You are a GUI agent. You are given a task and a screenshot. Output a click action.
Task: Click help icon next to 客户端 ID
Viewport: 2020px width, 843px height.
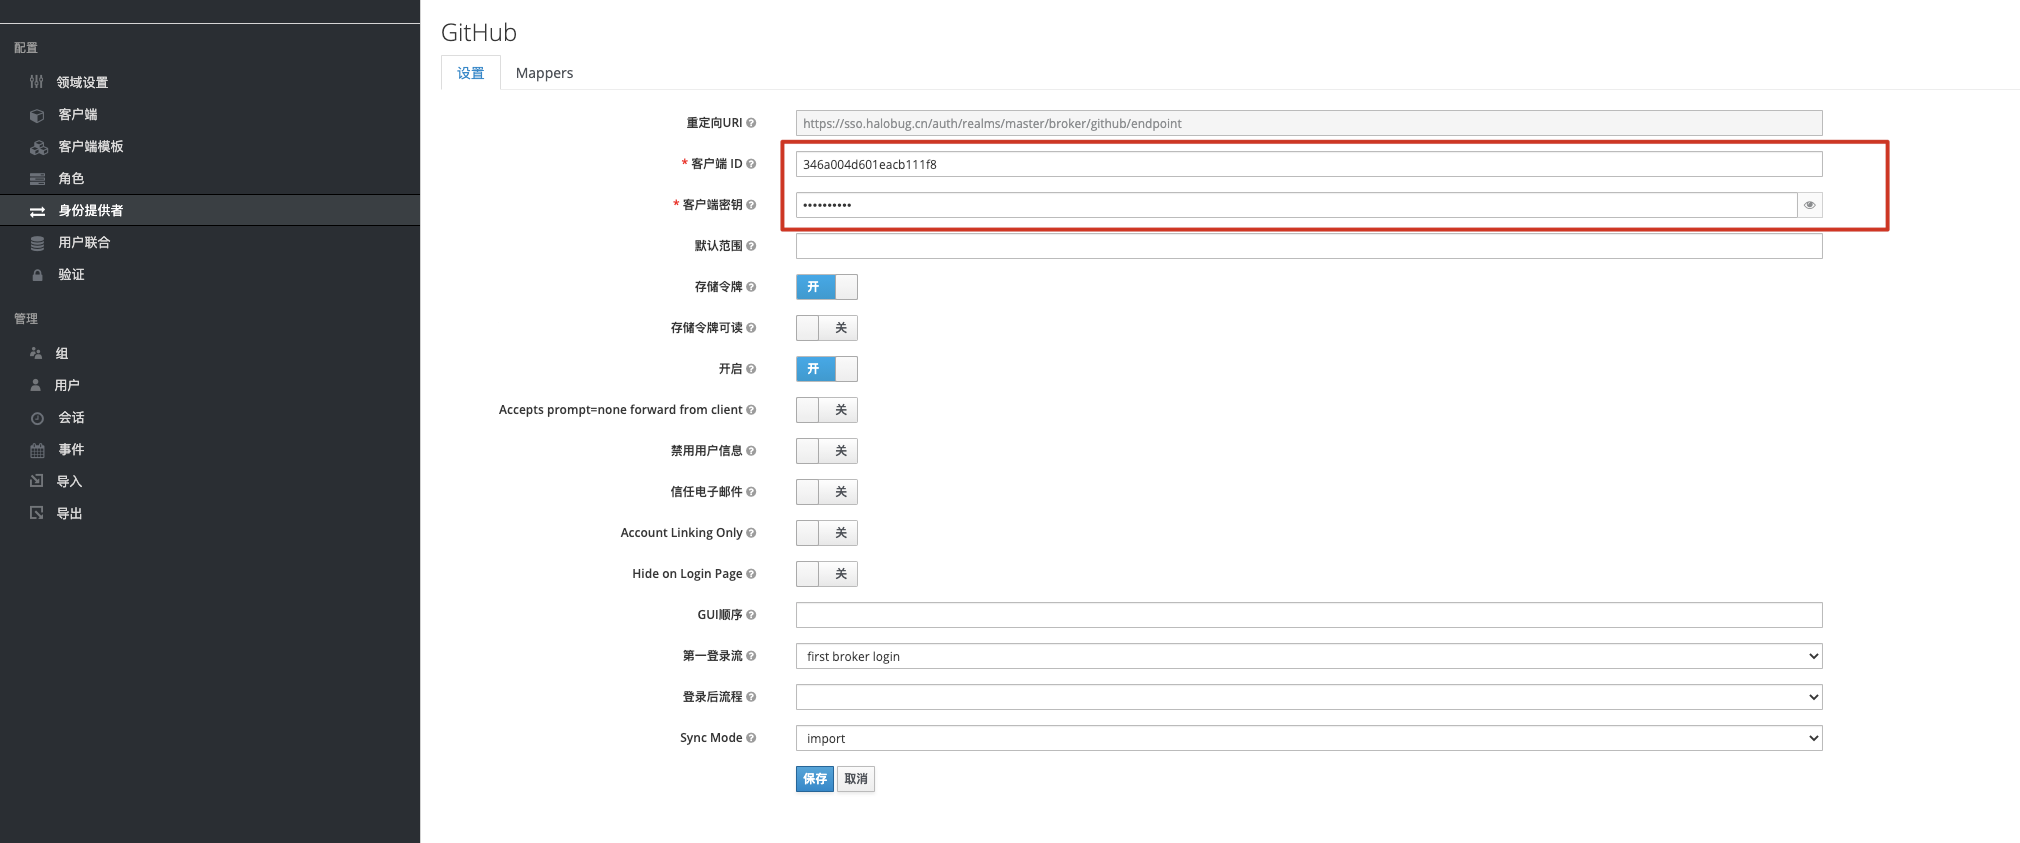pyautogui.click(x=751, y=164)
